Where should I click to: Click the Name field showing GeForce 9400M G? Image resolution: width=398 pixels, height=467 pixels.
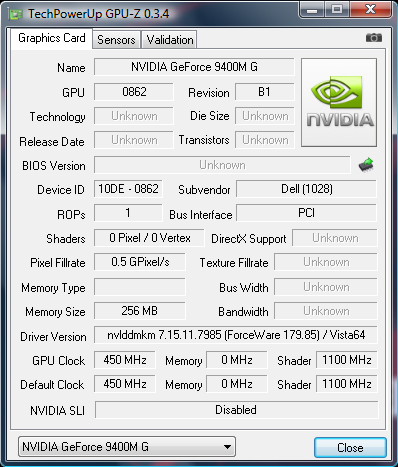pyautogui.click(x=194, y=67)
